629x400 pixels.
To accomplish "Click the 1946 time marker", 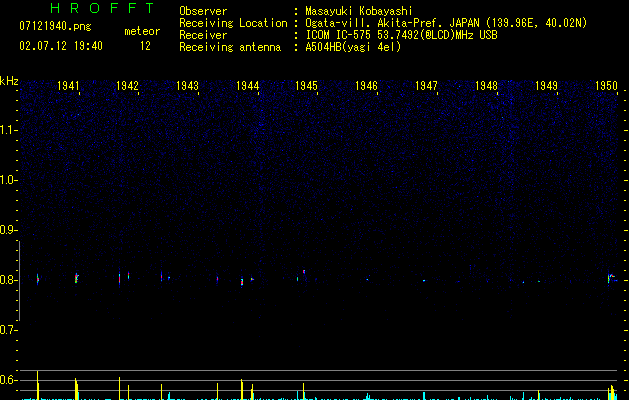I will 366,86.
